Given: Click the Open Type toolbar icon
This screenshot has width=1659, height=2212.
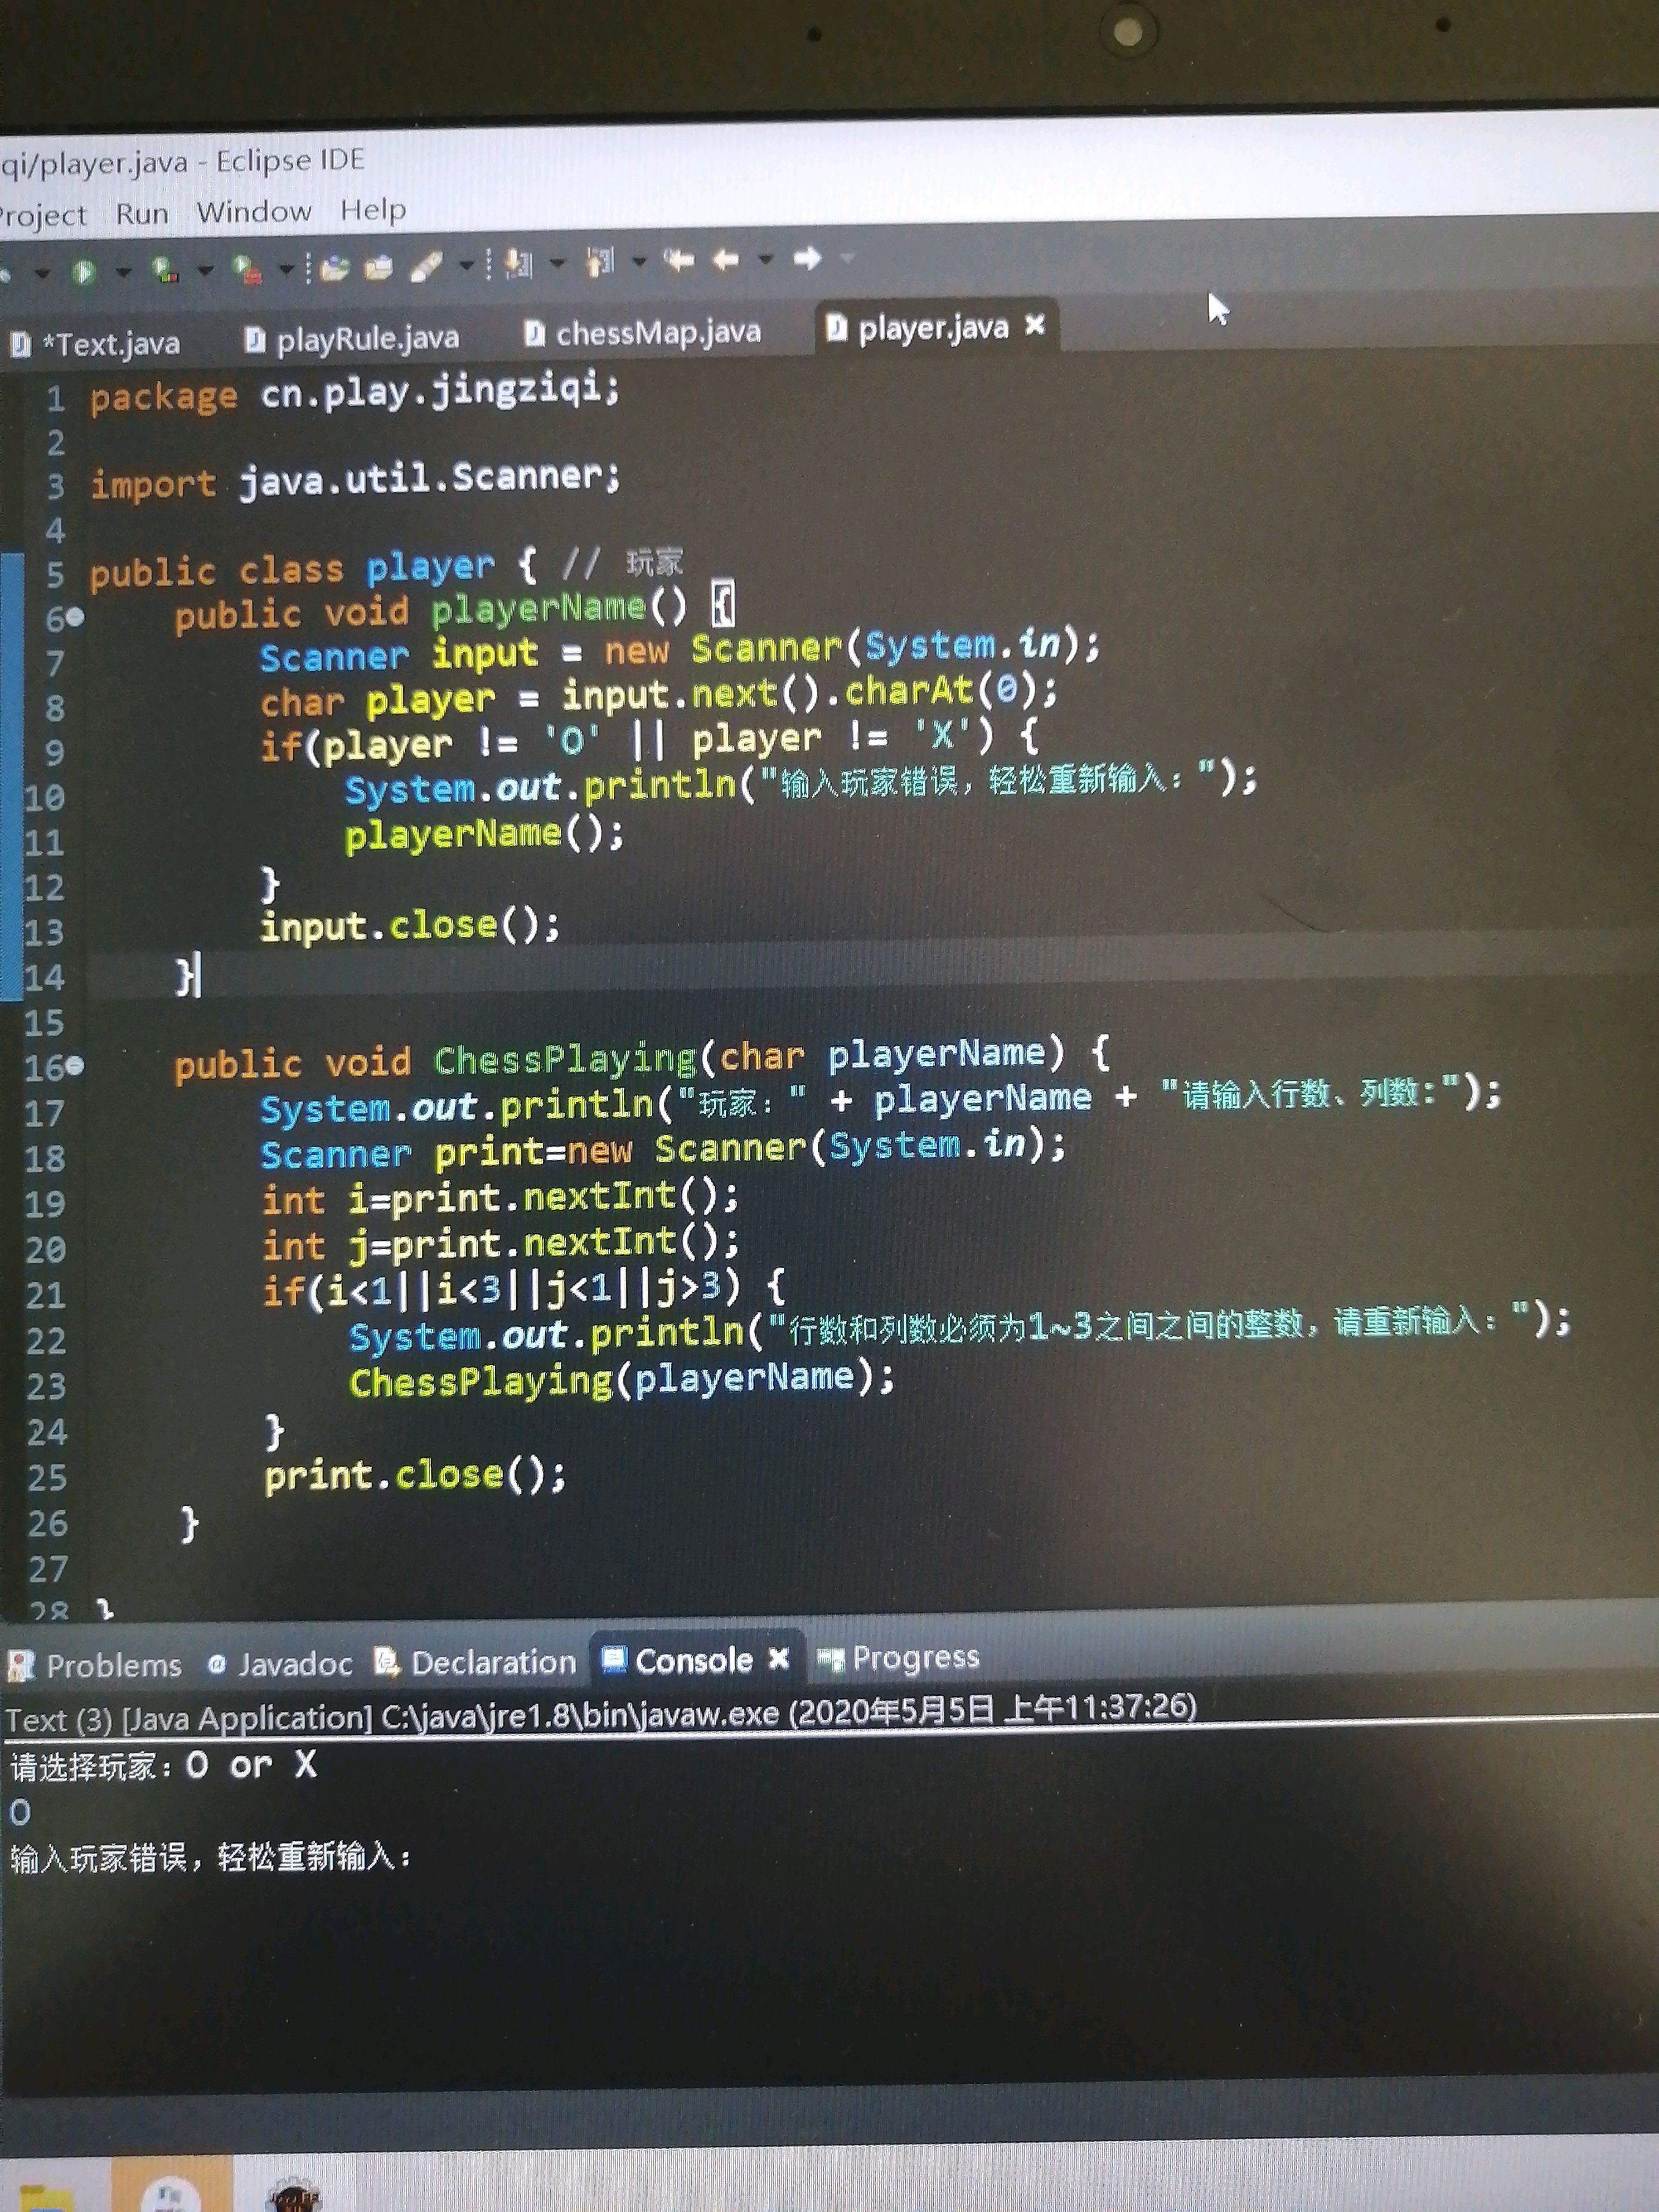Looking at the screenshot, I should pyautogui.click(x=335, y=268).
